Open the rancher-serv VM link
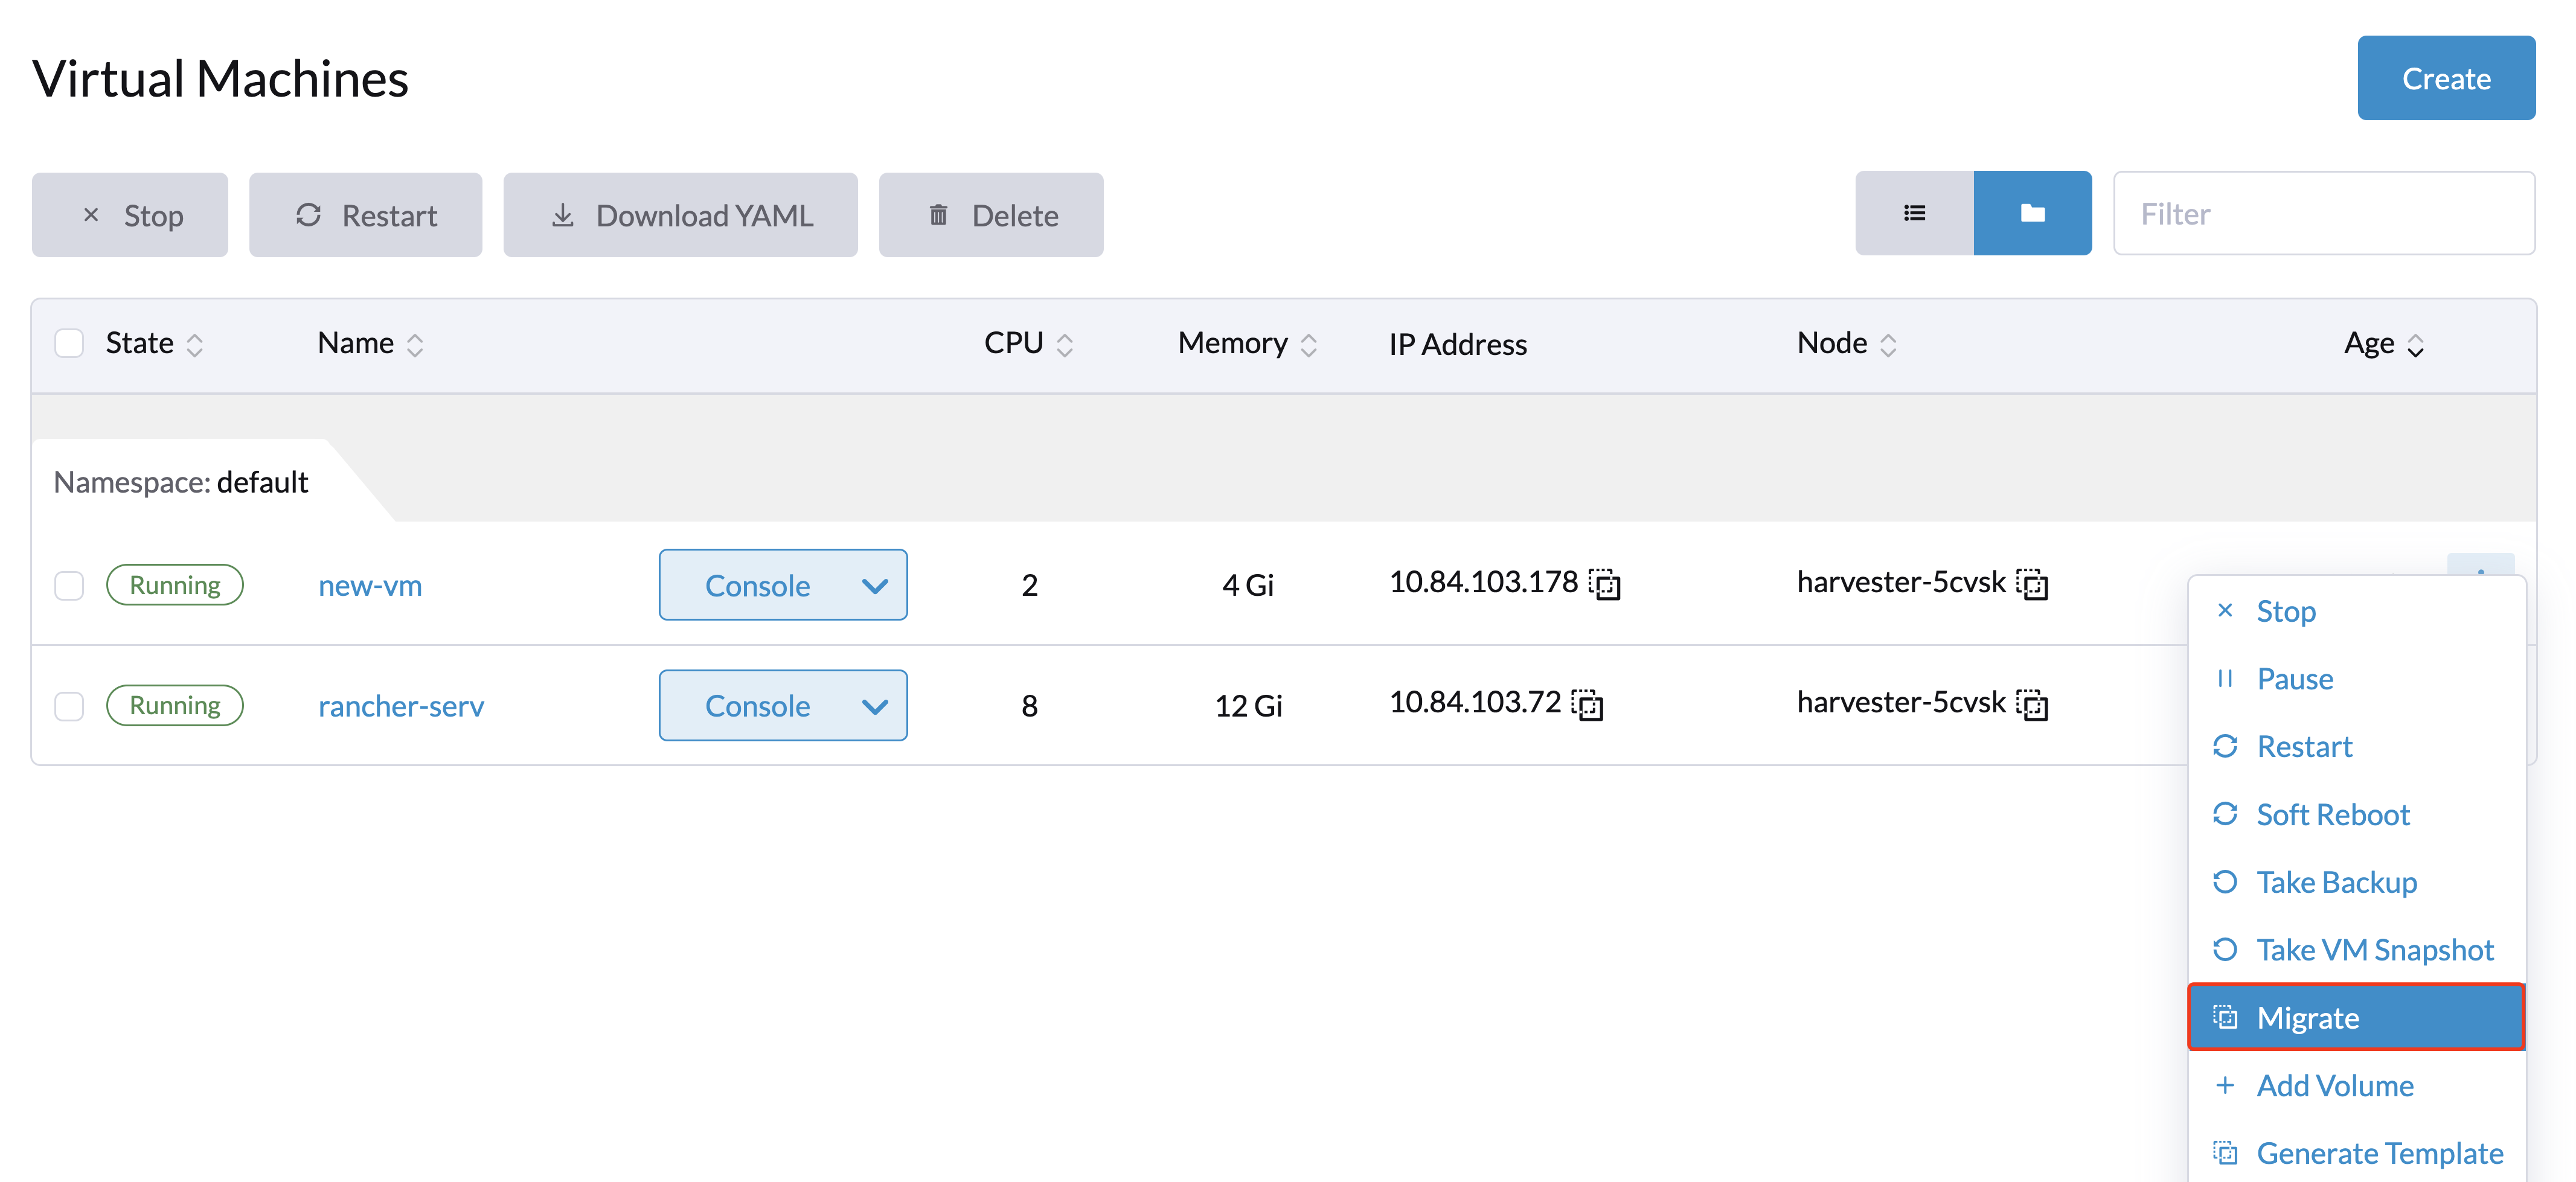 pyautogui.click(x=401, y=707)
